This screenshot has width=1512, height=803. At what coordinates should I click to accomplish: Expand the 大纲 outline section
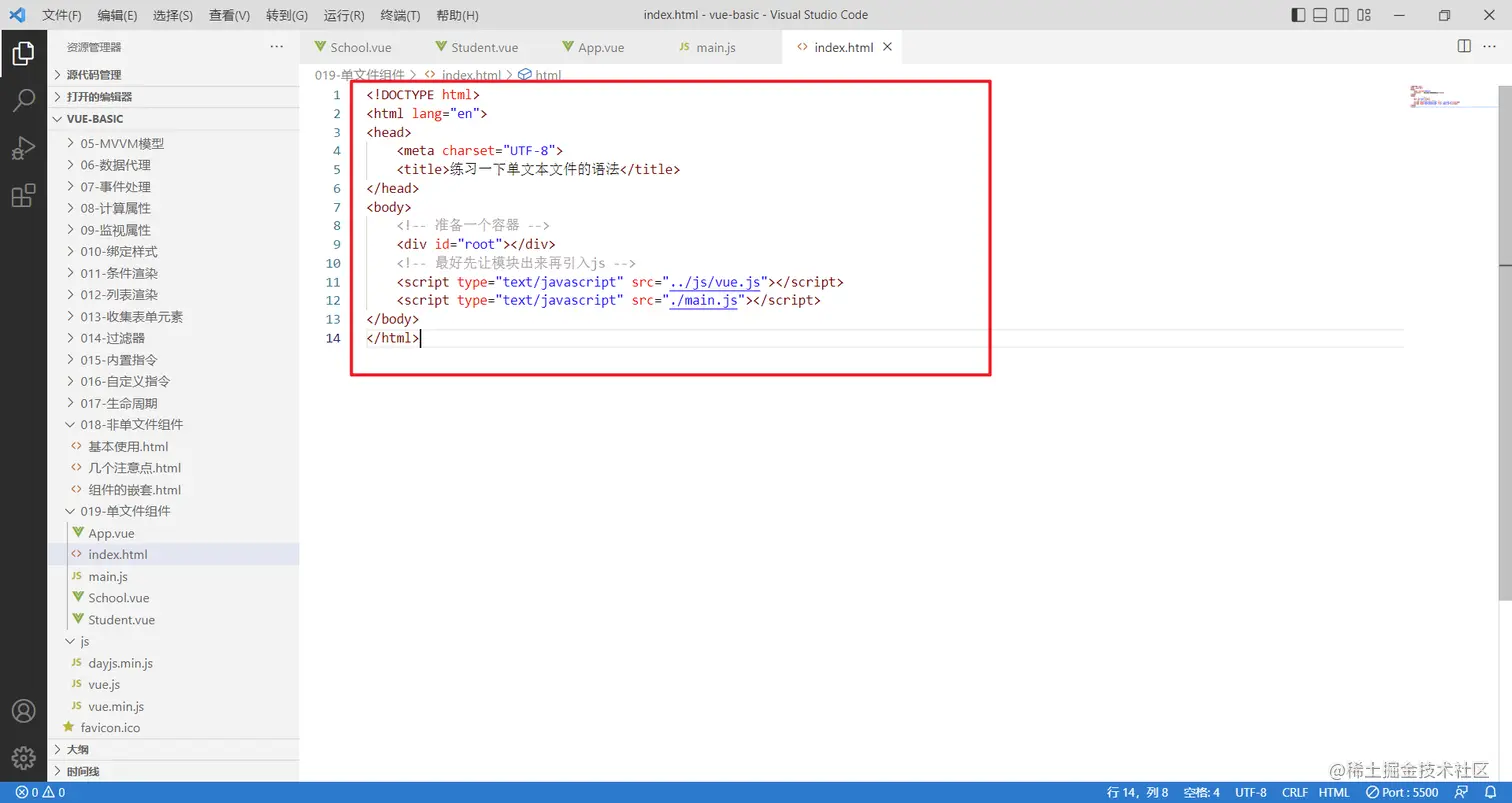click(174, 749)
